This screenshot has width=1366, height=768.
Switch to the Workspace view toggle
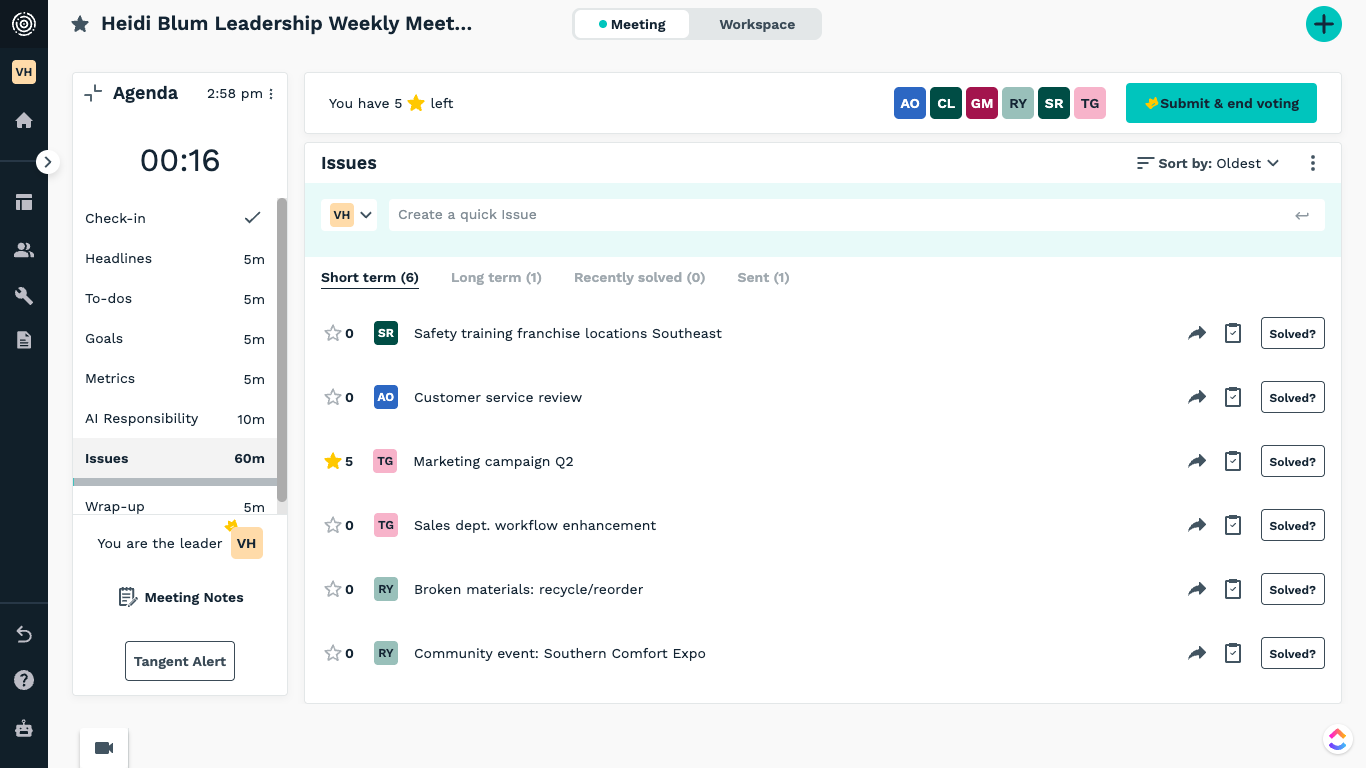[x=757, y=24]
